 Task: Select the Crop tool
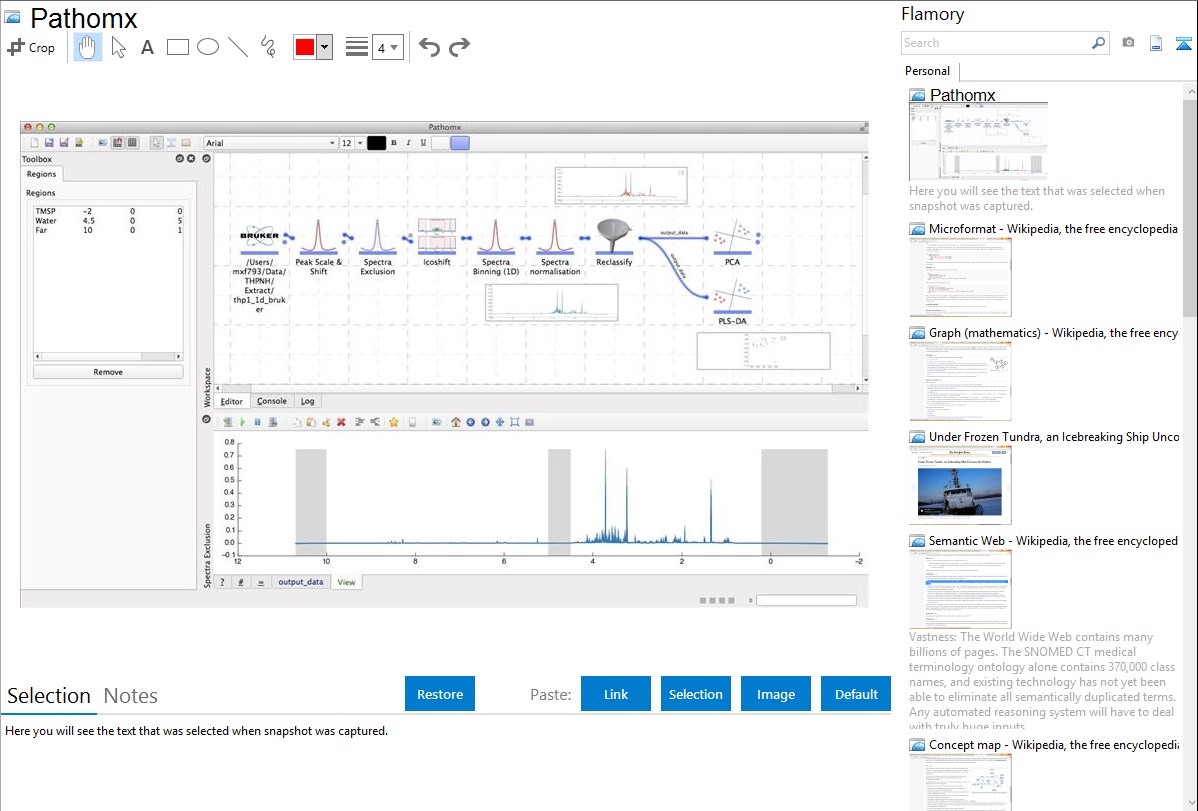[x=31, y=47]
